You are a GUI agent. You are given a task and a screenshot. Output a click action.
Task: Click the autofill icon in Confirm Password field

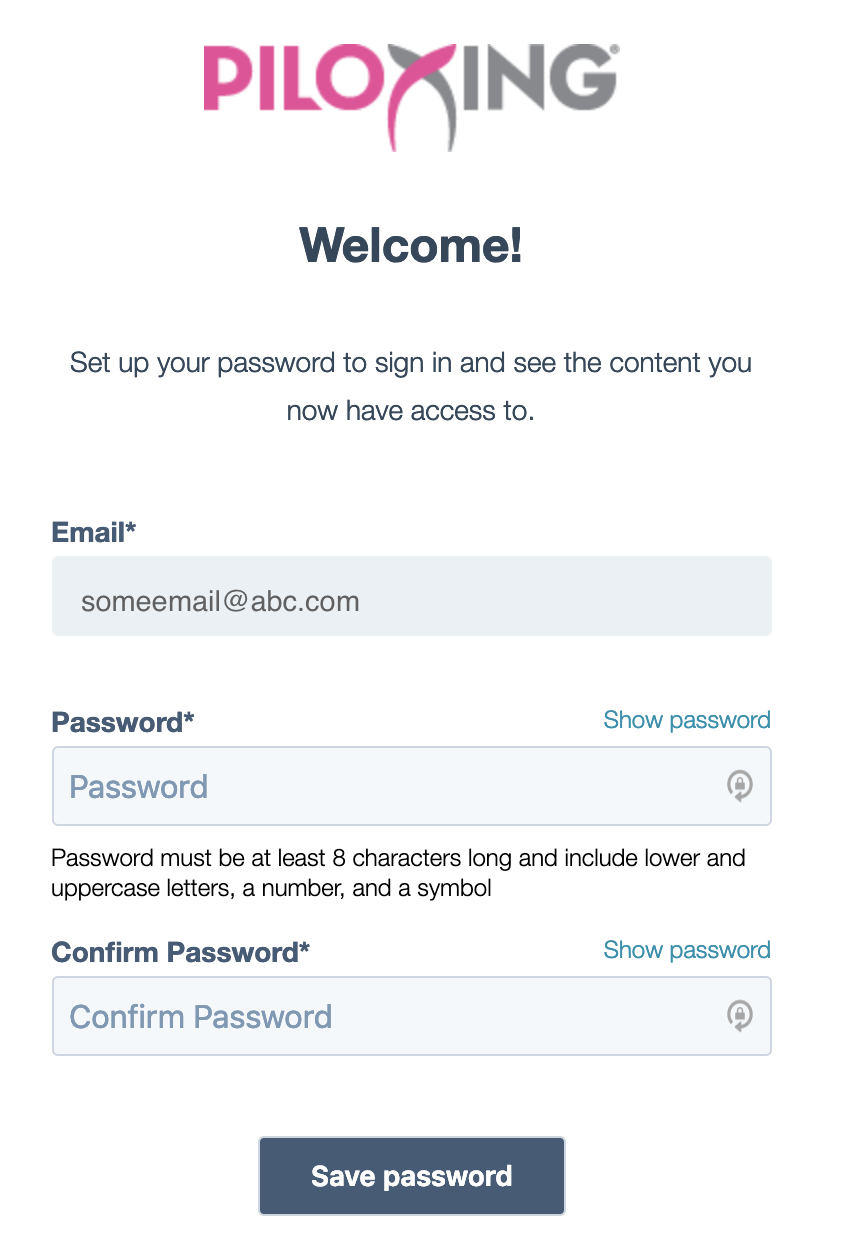(x=740, y=1016)
